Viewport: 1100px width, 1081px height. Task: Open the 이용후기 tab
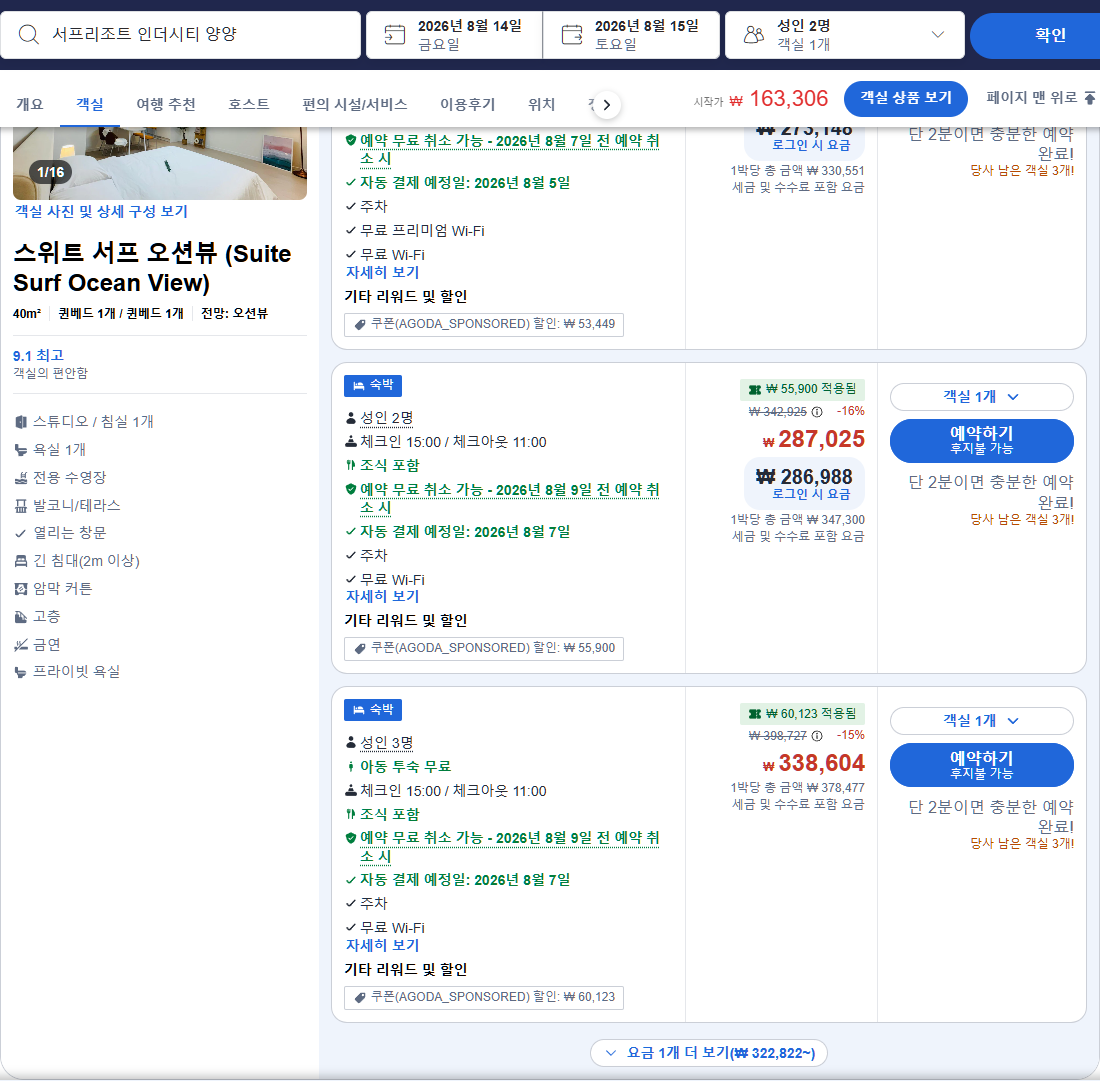point(467,105)
